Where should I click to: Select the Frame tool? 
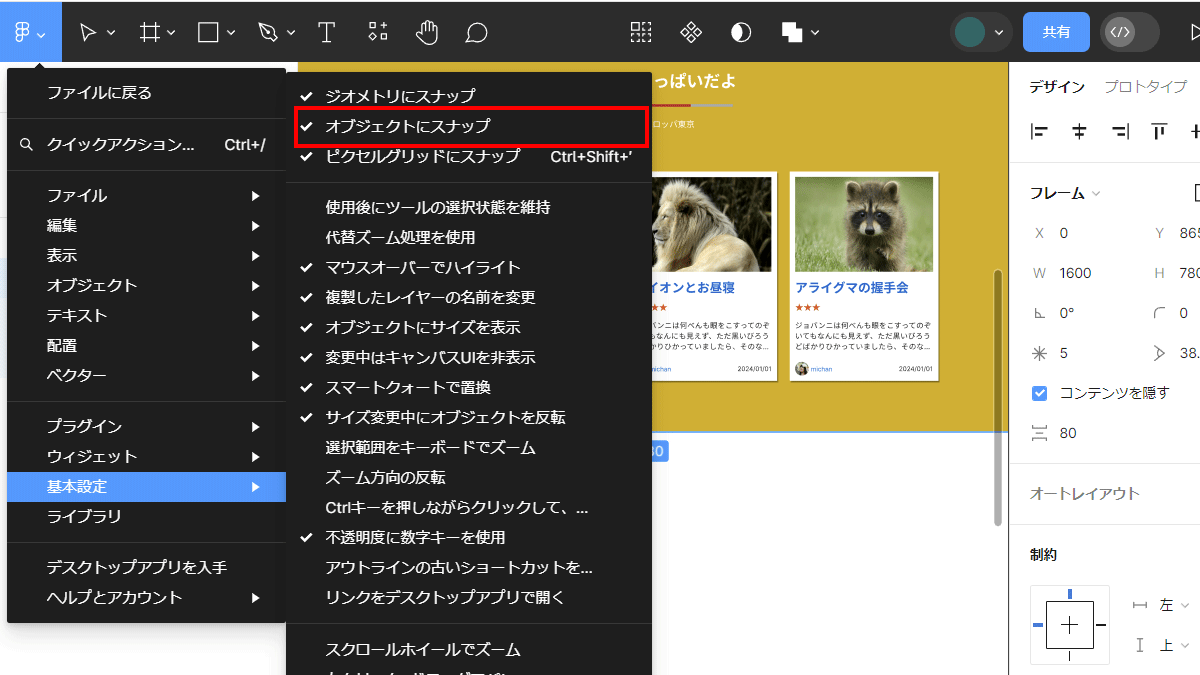click(x=150, y=32)
